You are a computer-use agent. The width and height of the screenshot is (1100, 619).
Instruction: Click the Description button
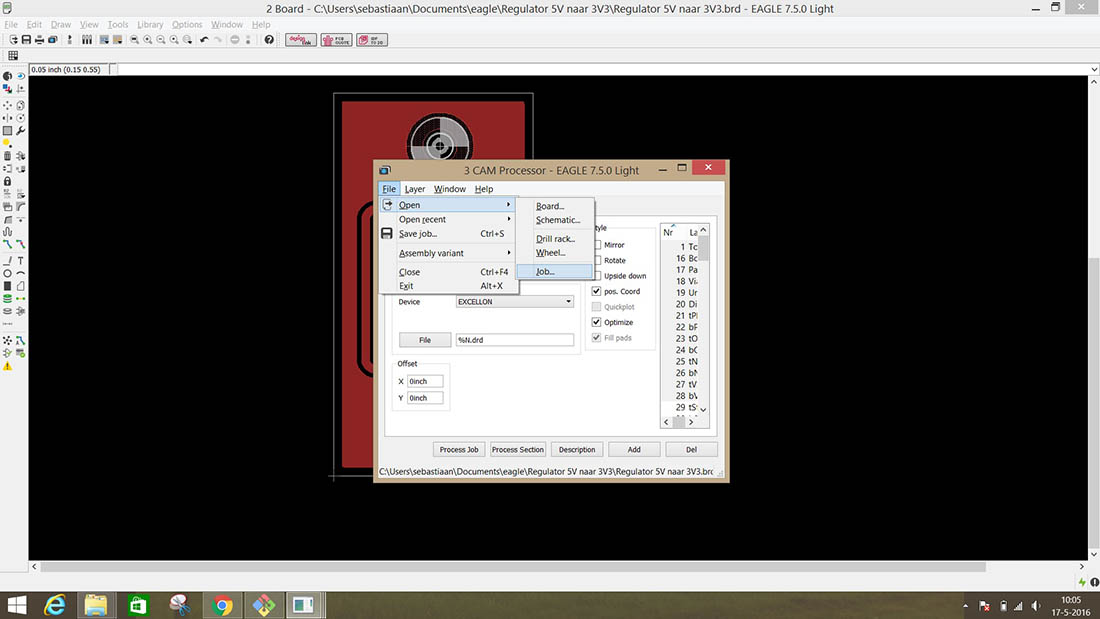pyautogui.click(x=577, y=450)
